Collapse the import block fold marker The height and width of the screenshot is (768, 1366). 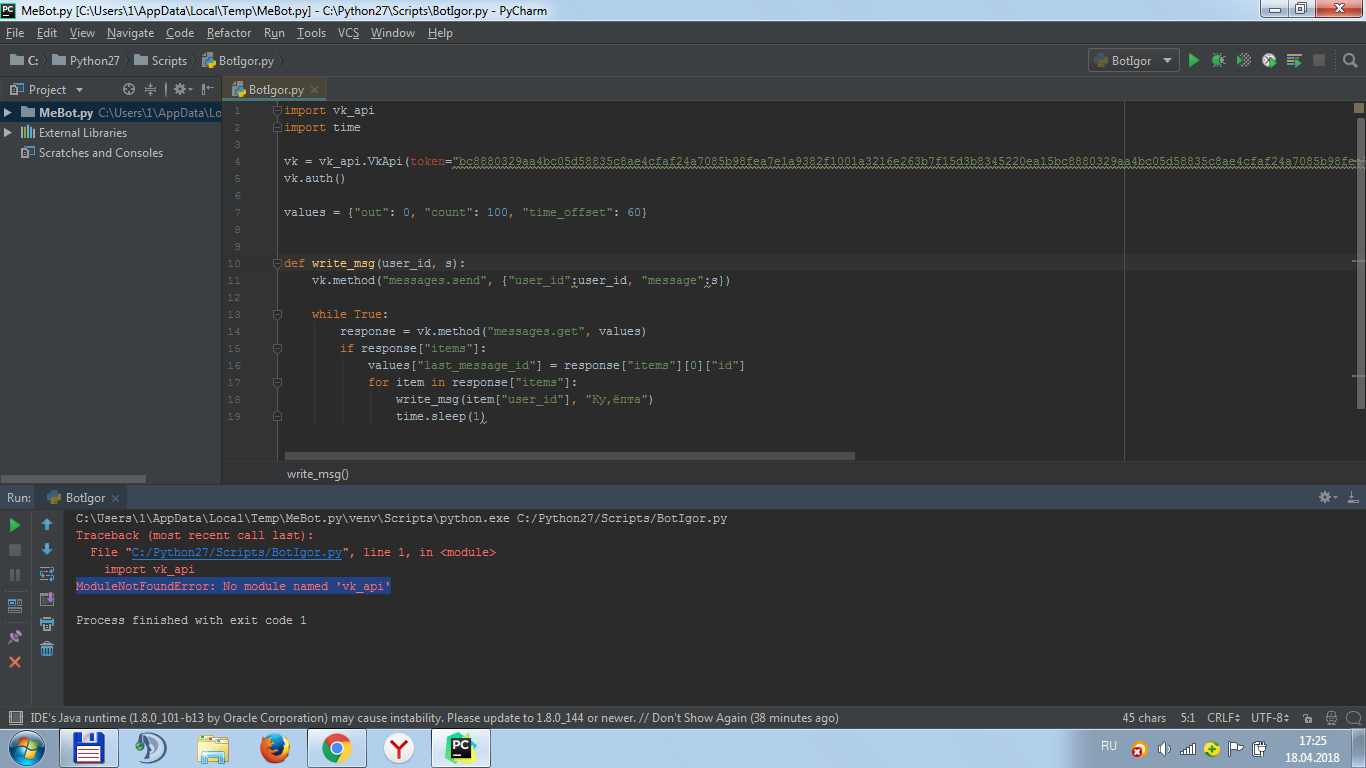(x=278, y=111)
